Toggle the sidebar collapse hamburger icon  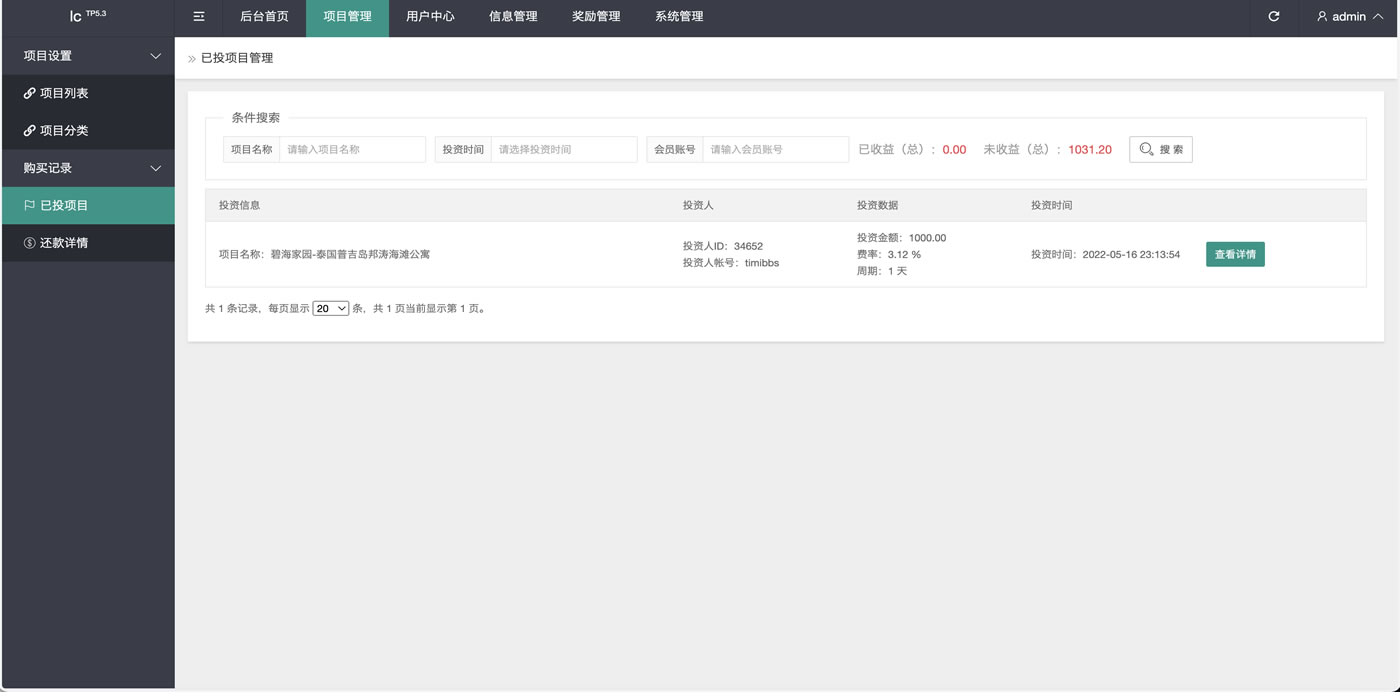(x=199, y=17)
